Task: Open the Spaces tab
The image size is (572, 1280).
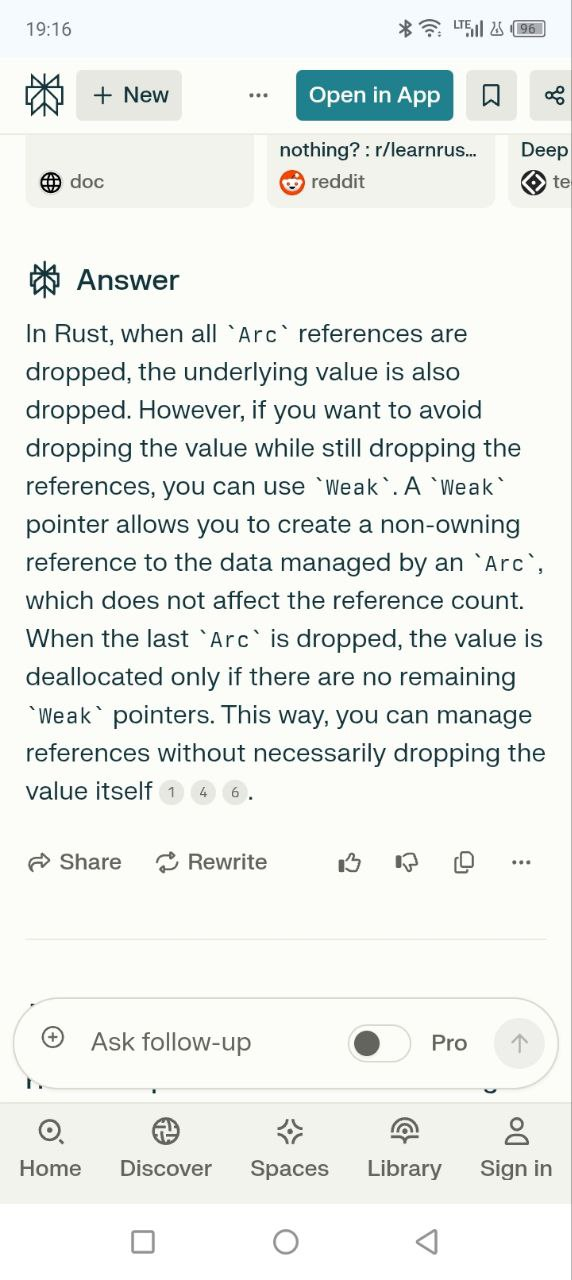Action: tap(289, 1148)
